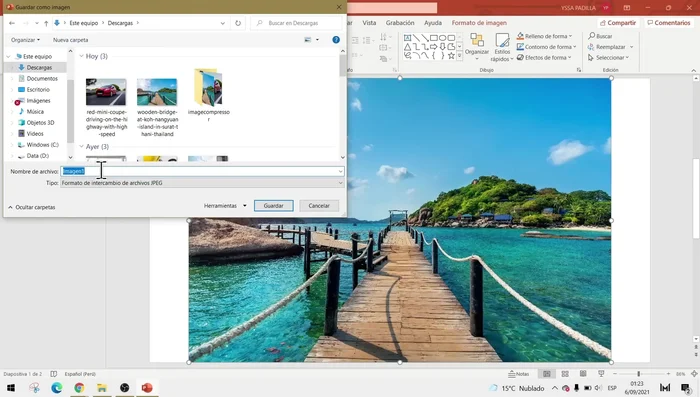Open Chrome from the taskbar
Screen dimensions: 700x397
(79, 388)
